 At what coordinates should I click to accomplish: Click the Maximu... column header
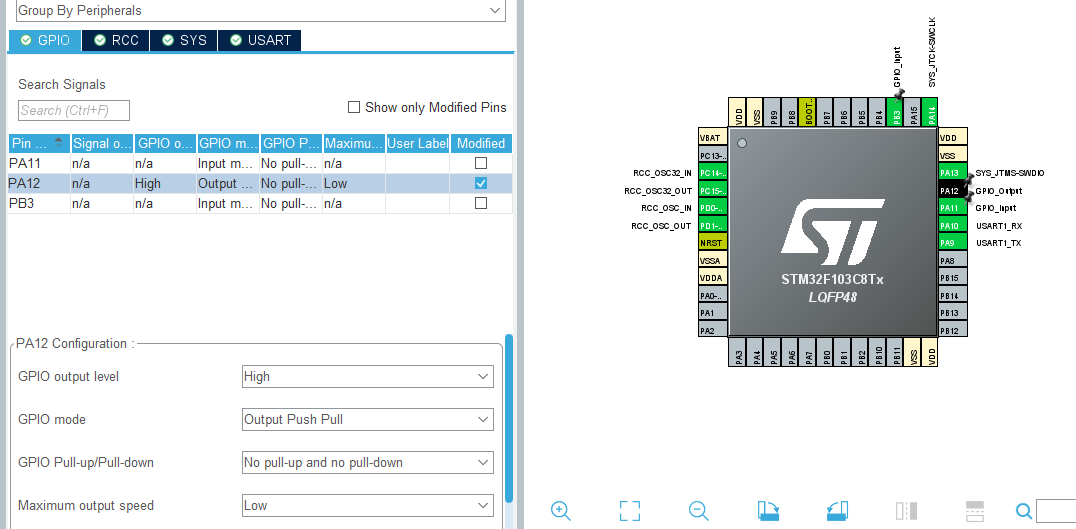coord(354,143)
